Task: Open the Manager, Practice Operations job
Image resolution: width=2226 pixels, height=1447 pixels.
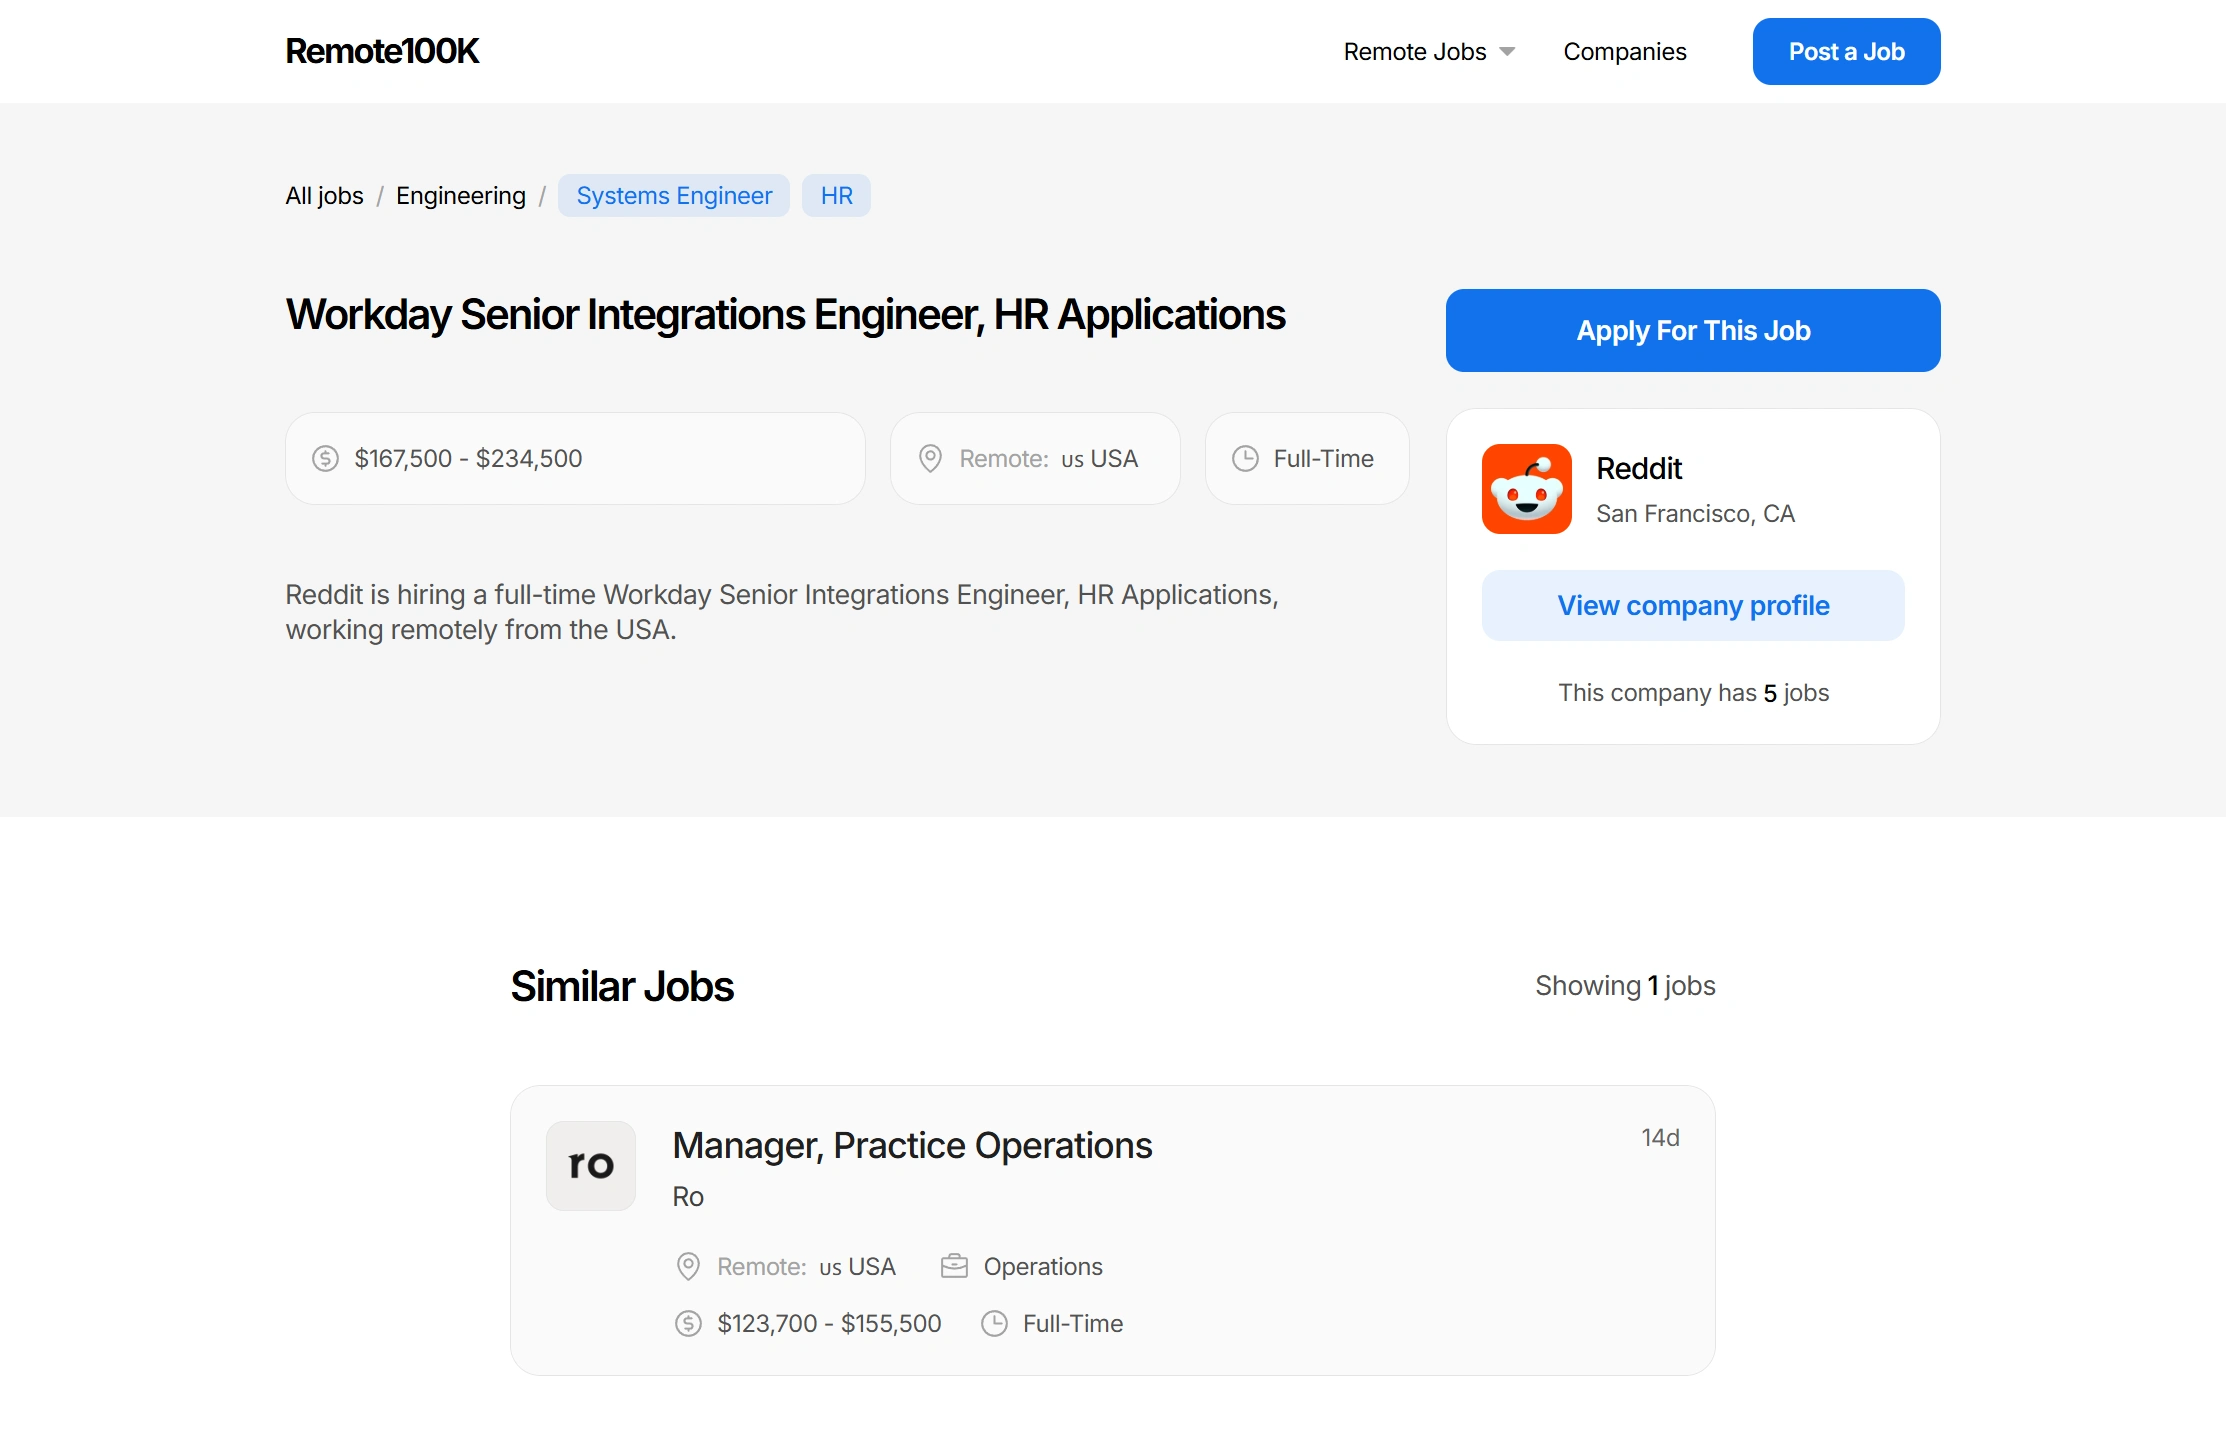Action: [912, 1145]
